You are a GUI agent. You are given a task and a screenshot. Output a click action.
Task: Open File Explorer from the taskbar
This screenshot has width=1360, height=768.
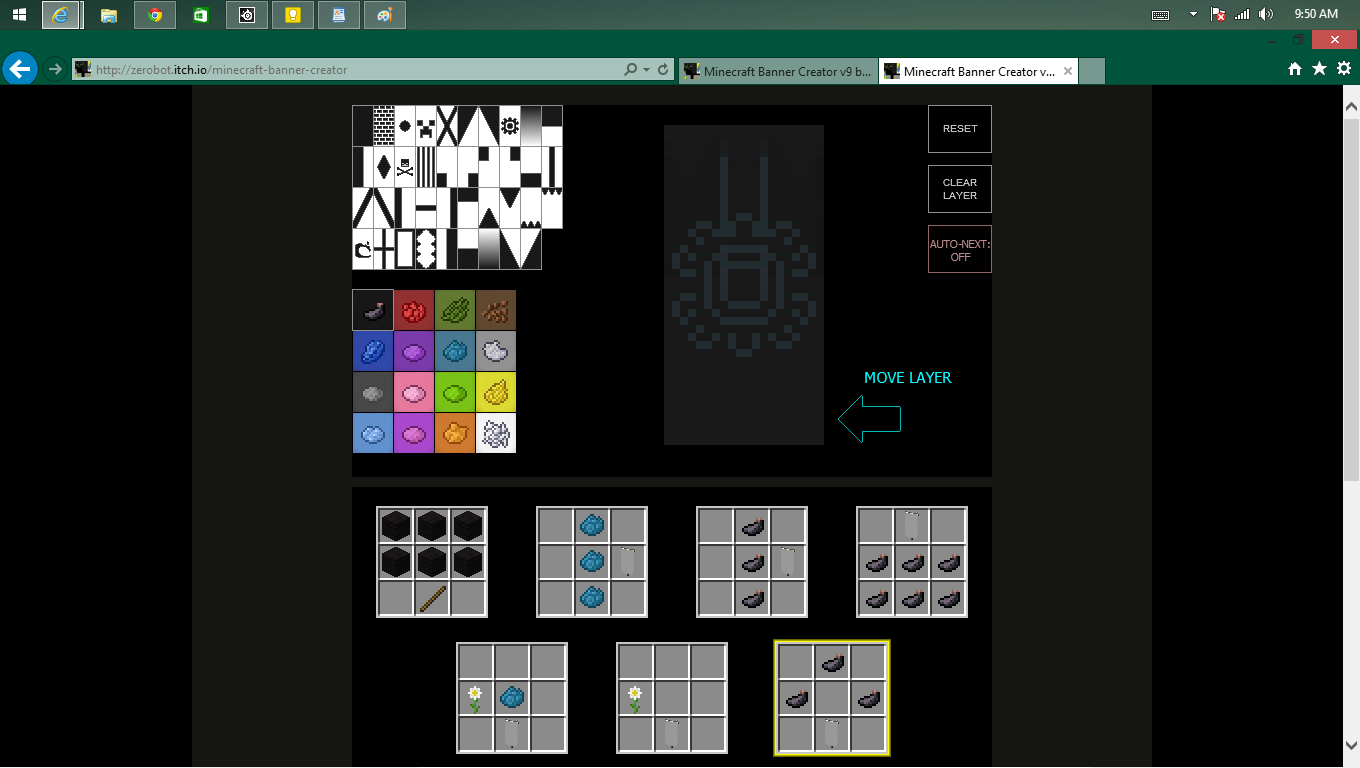click(108, 15)
